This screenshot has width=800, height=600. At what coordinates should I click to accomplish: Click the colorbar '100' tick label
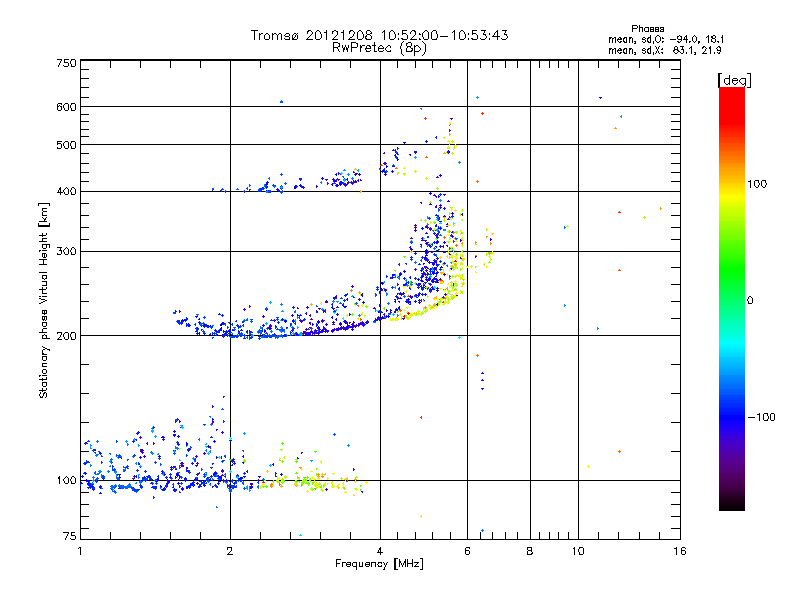[x=757, y=184]
